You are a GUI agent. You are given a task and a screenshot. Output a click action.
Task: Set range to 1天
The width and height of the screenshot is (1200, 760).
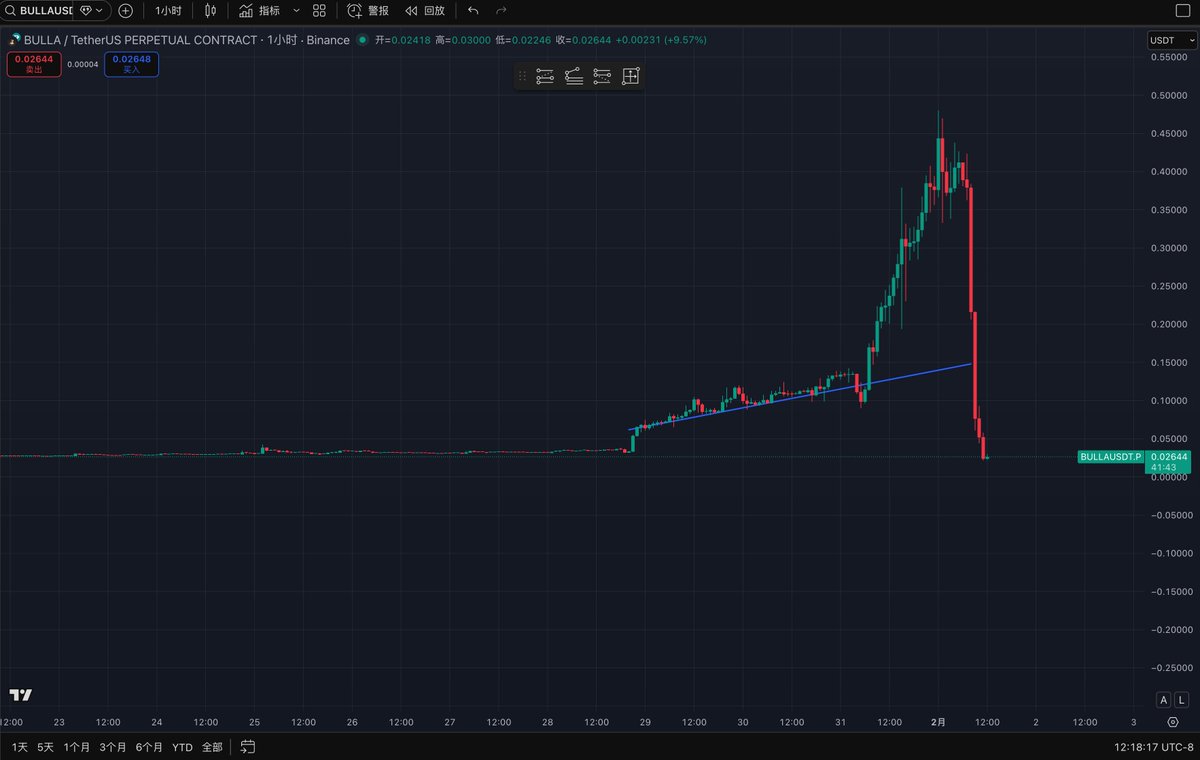[x=19, y=747]
